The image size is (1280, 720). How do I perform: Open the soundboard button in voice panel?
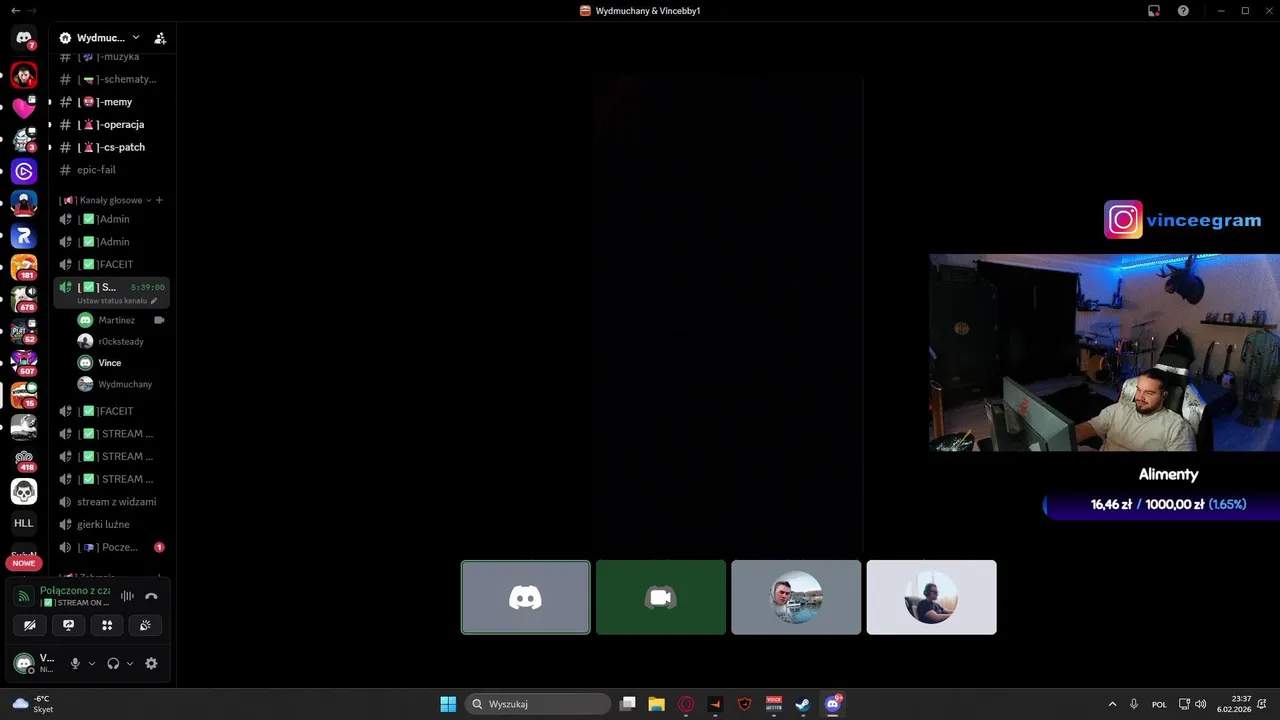pos(145,625)
